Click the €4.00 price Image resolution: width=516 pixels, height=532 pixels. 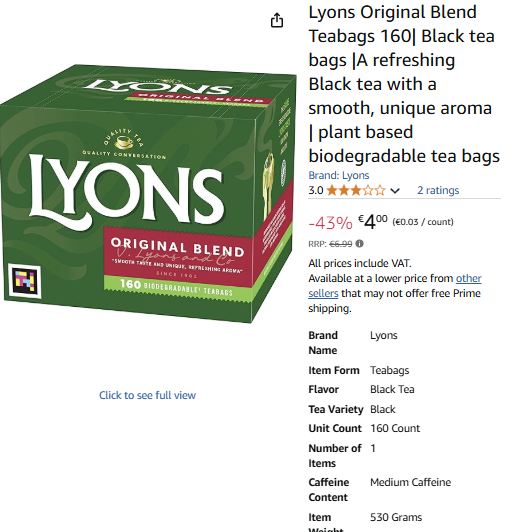373,222
